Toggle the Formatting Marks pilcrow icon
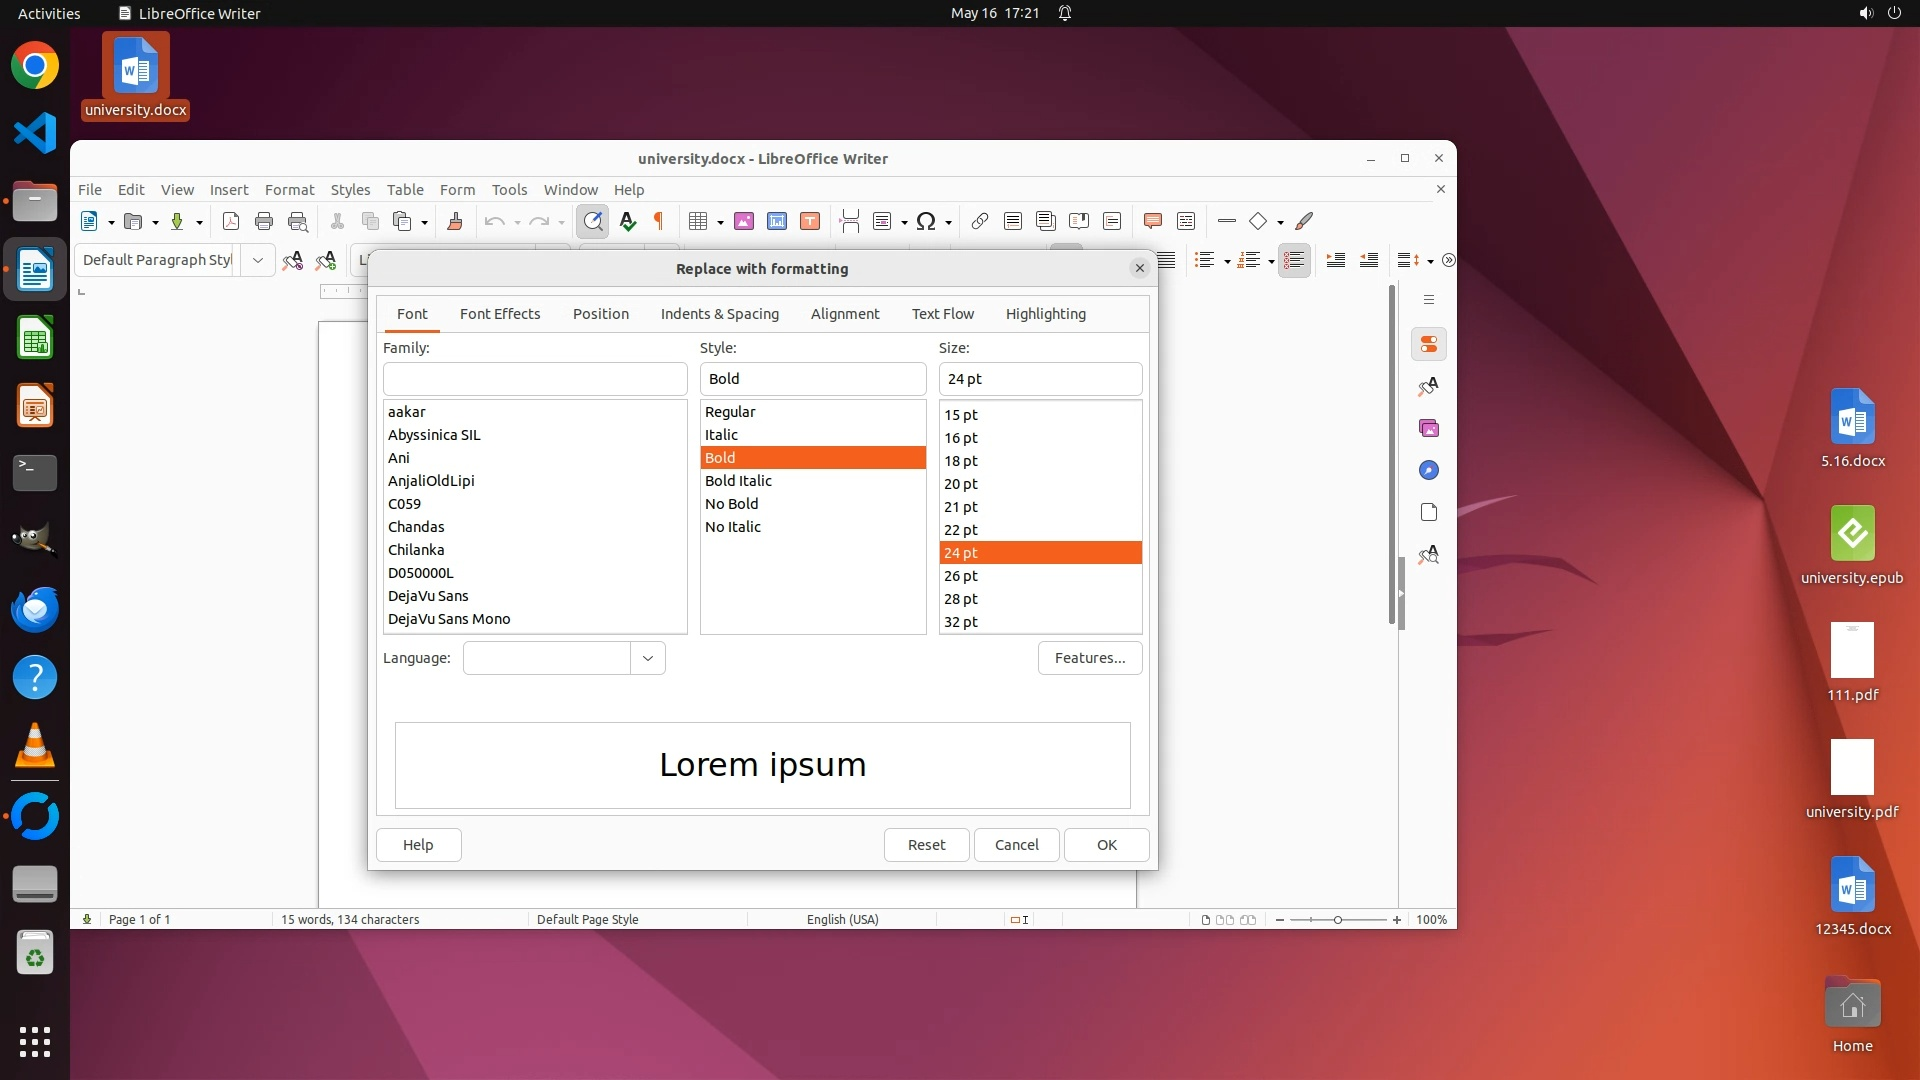This screenshot has height=1080, width=1920. (659, 222)
